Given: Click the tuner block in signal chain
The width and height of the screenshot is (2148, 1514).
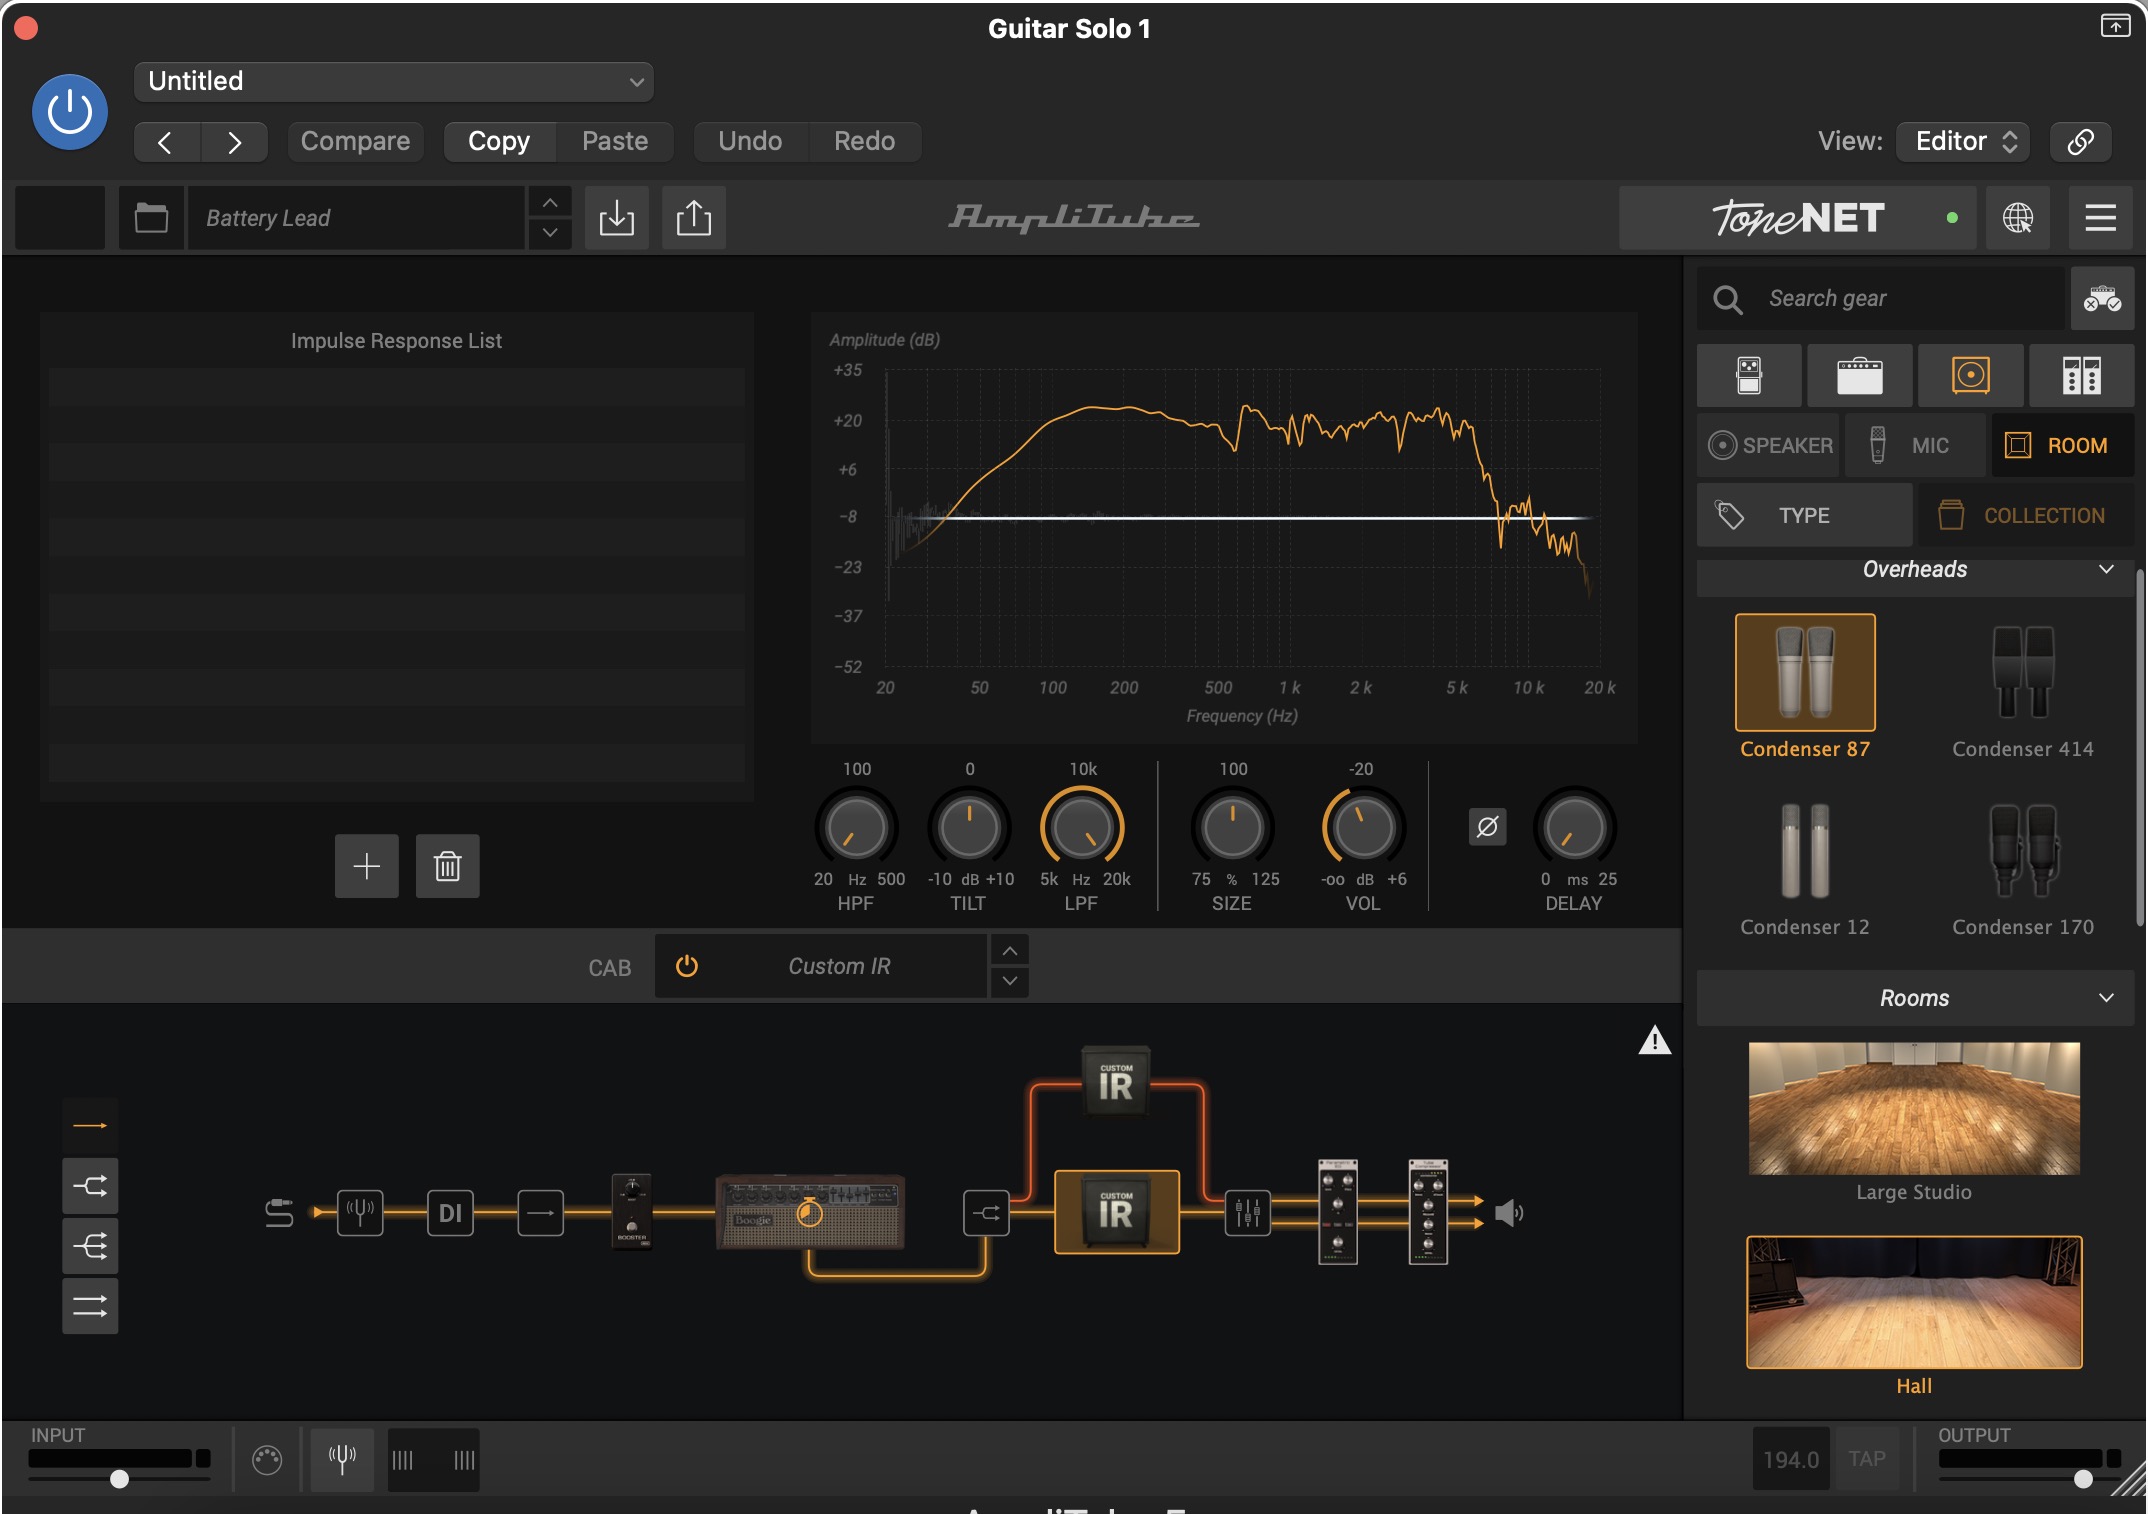Looking at the screenshot, I should 360,1213.
